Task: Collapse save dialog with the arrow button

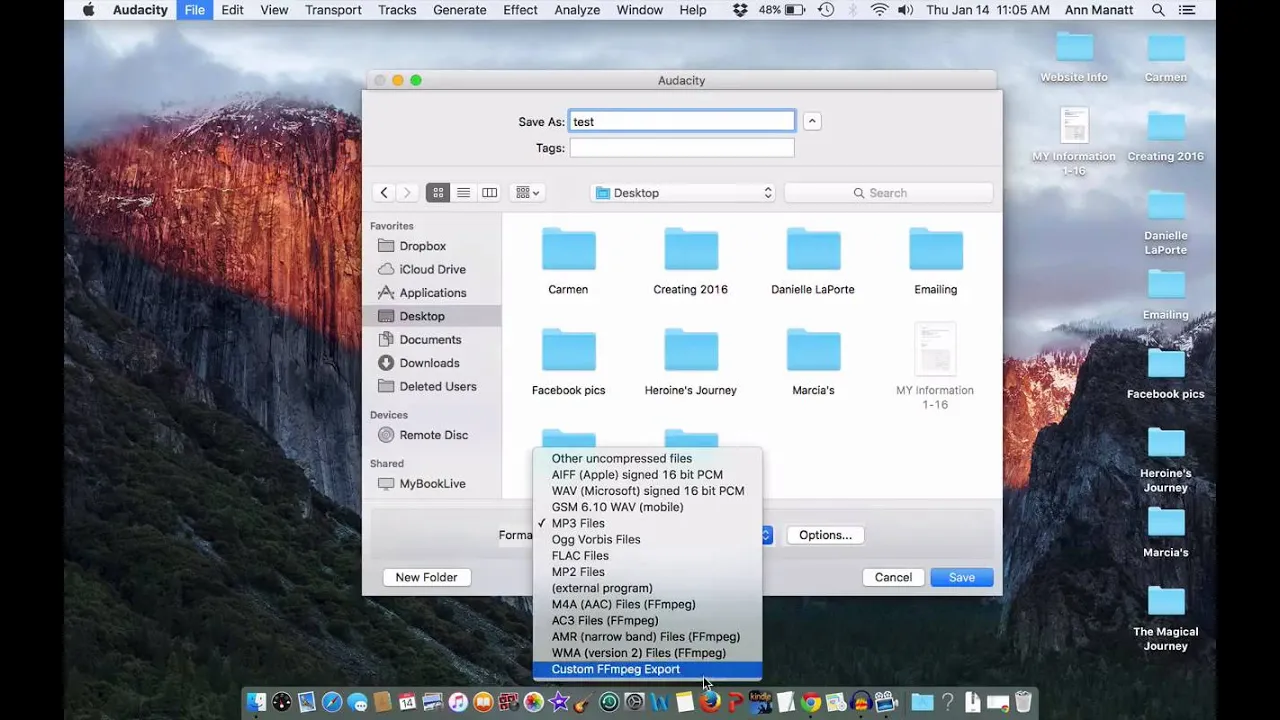Action: (812, 121)
